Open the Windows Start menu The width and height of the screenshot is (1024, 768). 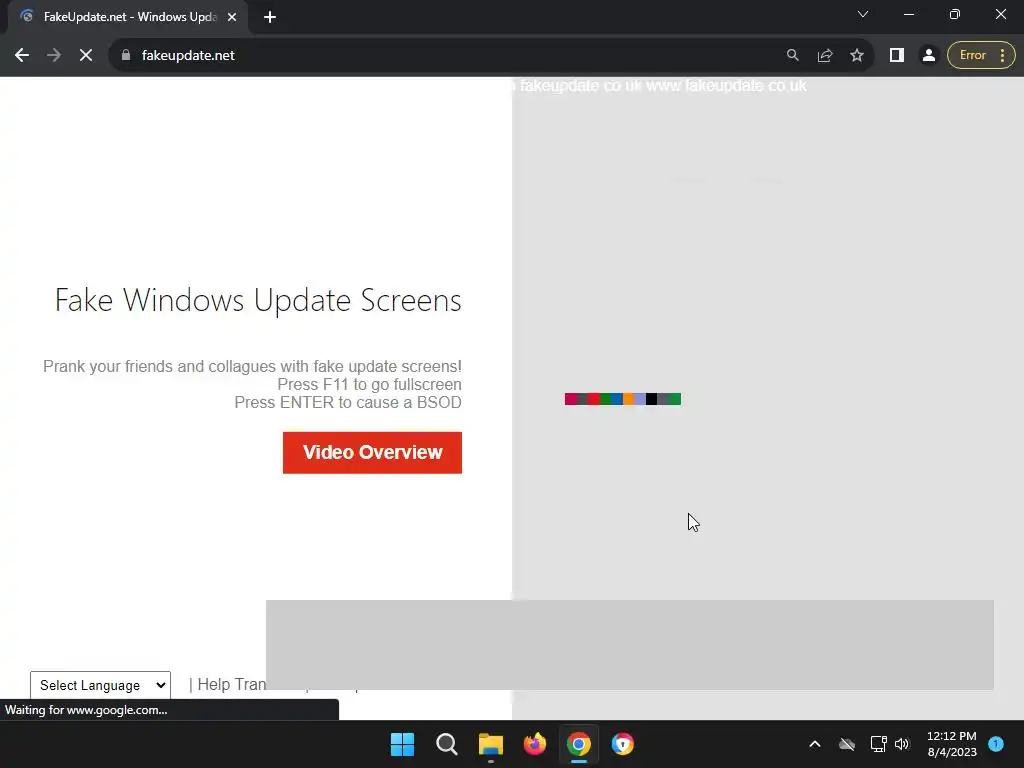[402, 744]
